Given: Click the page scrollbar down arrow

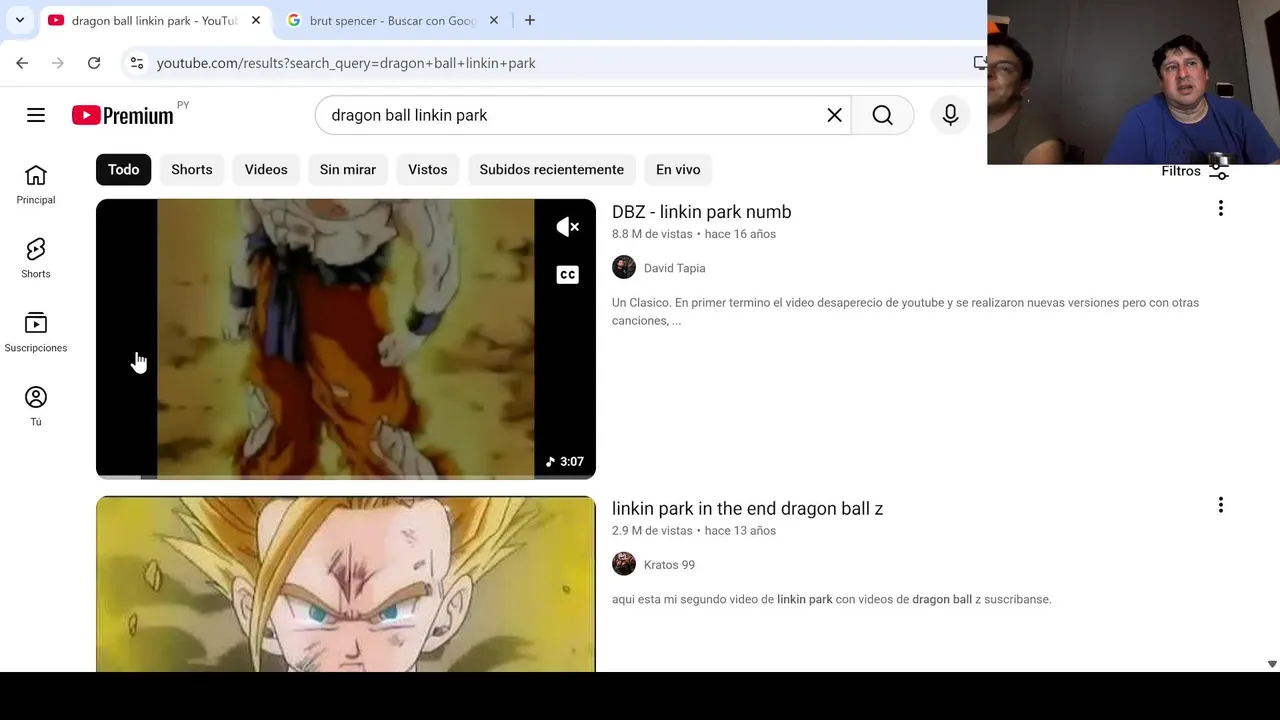Looking at the screenshot, I should coord(1272,664).
